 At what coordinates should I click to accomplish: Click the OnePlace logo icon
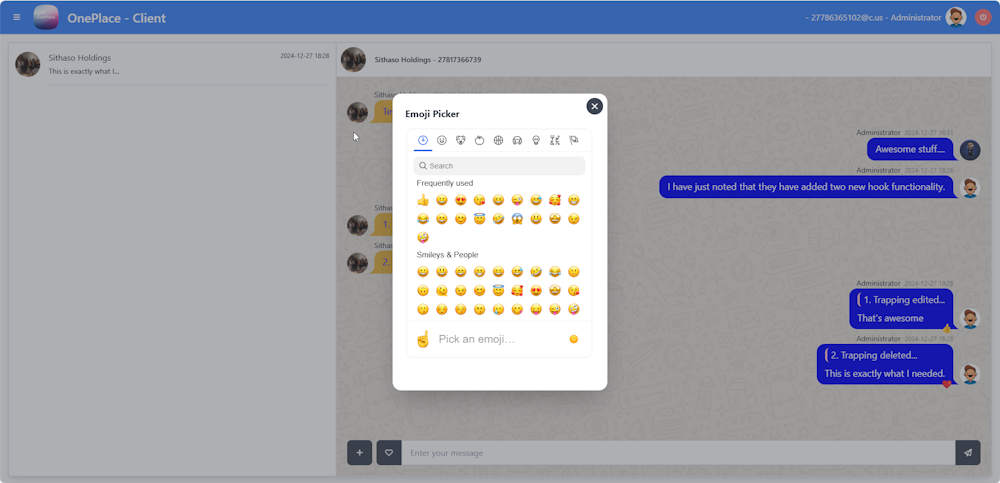click(x=46, y=17)
